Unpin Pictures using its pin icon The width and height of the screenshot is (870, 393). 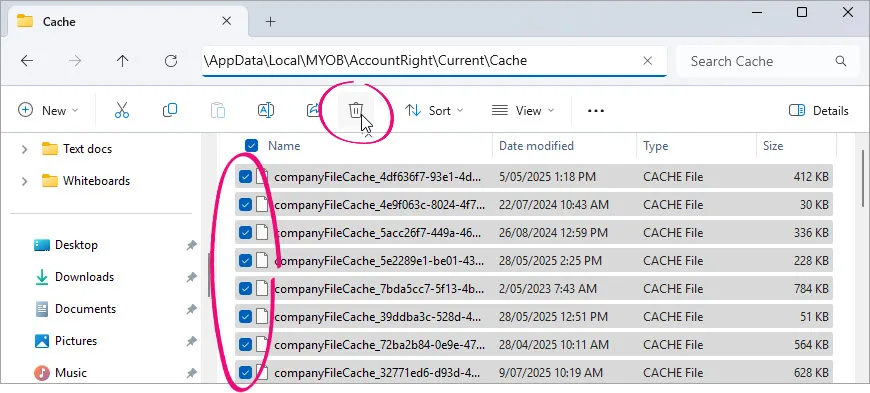point(191,341)
